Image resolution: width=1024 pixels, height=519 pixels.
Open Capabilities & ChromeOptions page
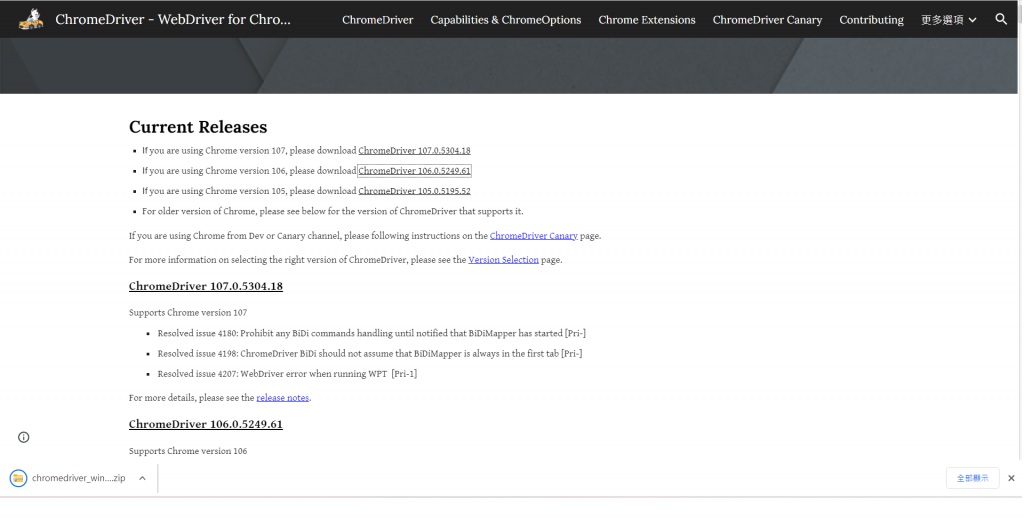(x=505, y=20)
